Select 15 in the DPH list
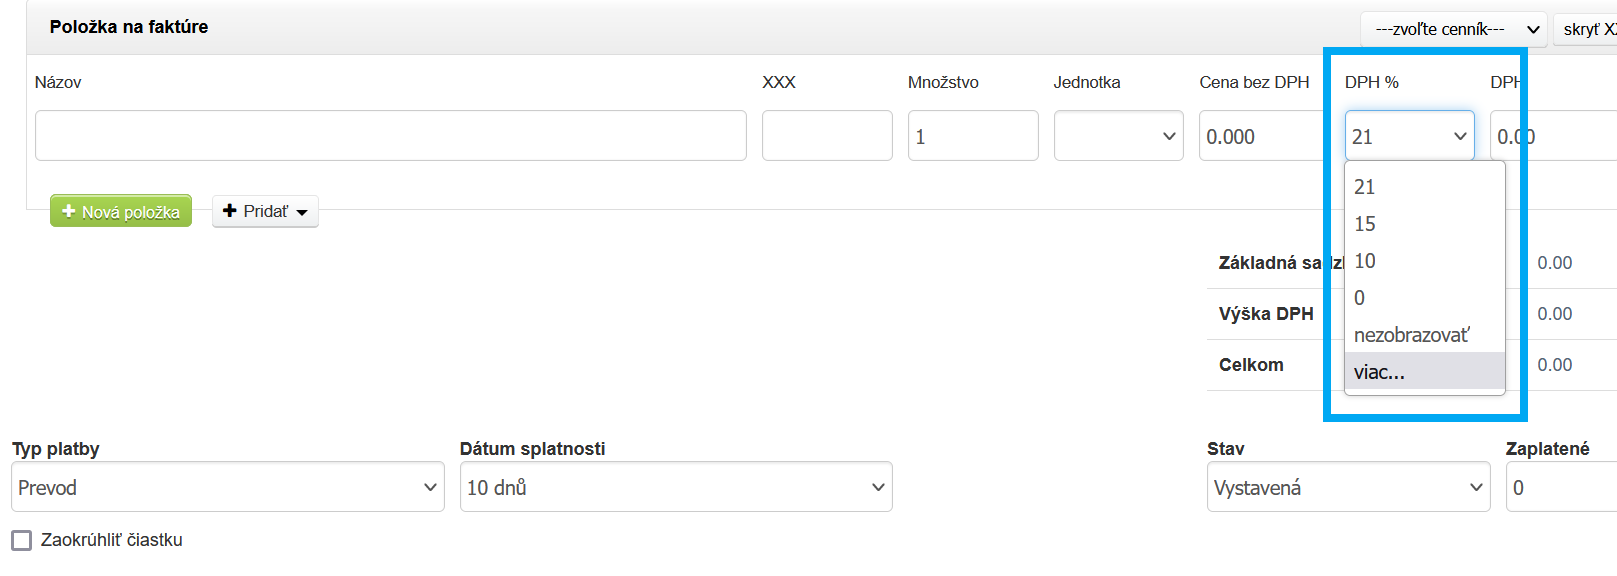Screen dimensions: 1617x576 [1365, 224]
